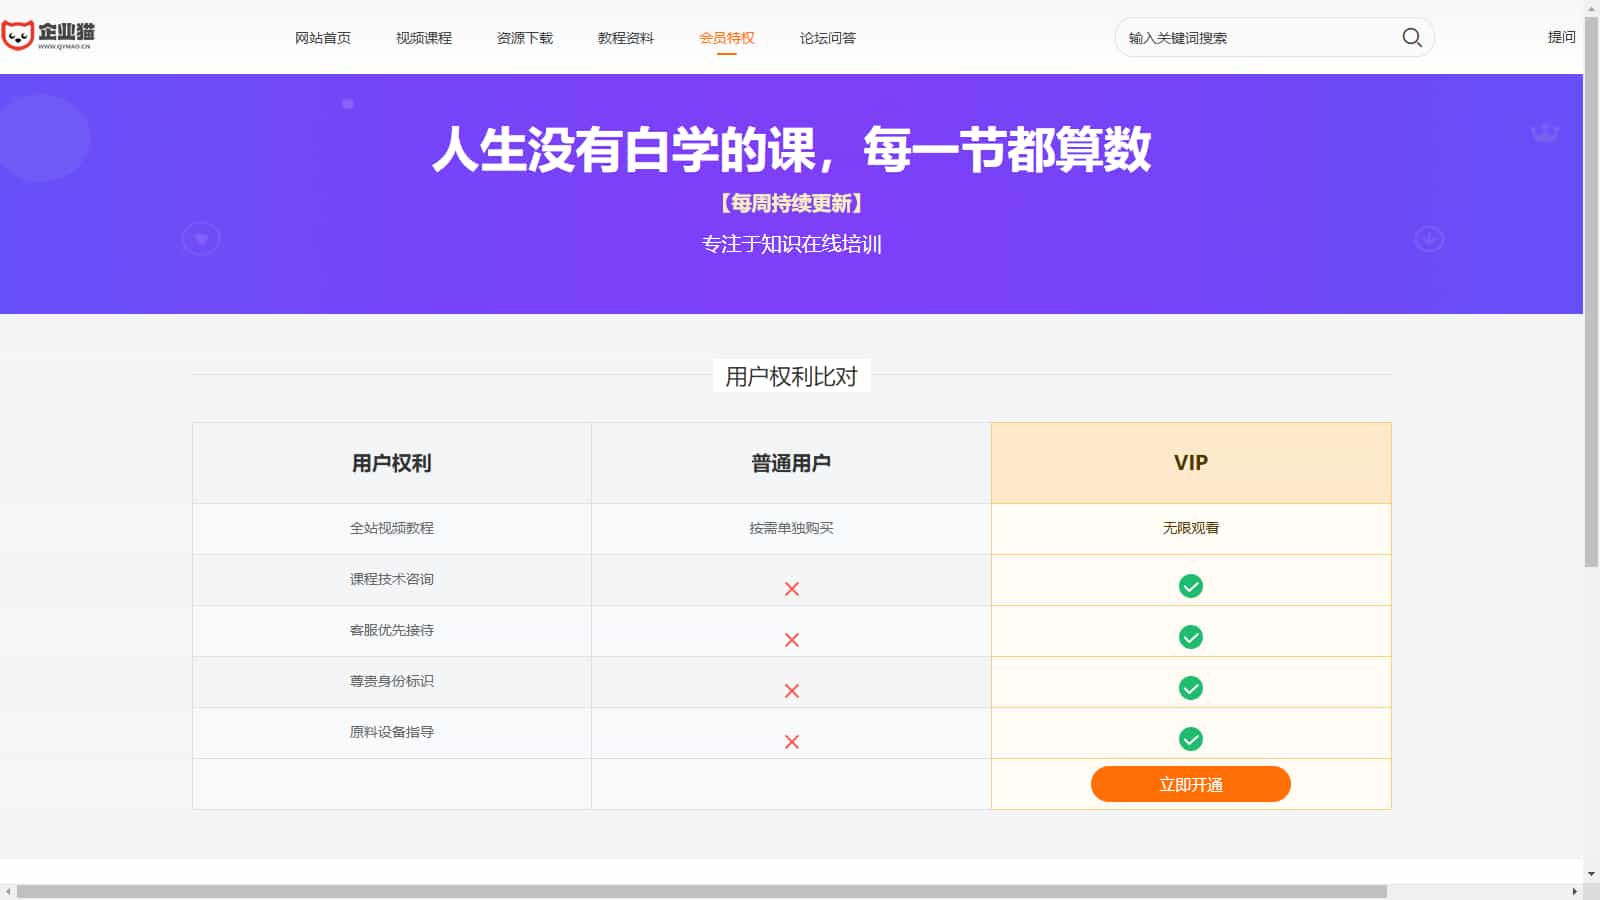The width and height of the screenshot is (1600, 900).
Task: Click the search magnifier icon
Action: (x=1411, y=38)
